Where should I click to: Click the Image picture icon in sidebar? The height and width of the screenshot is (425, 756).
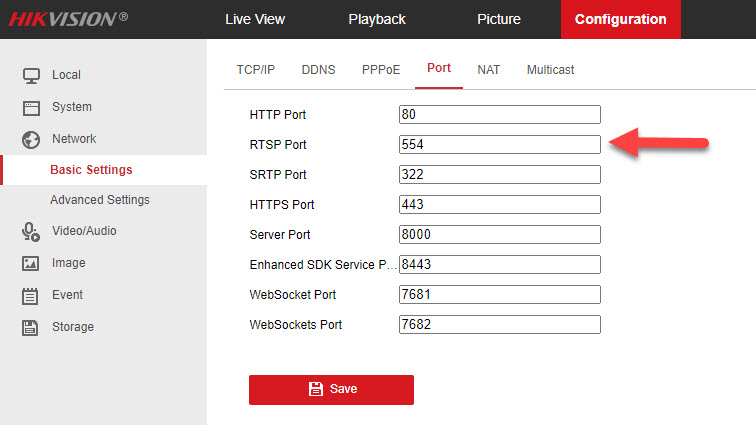pyautogui.click(x=31, y=263)
